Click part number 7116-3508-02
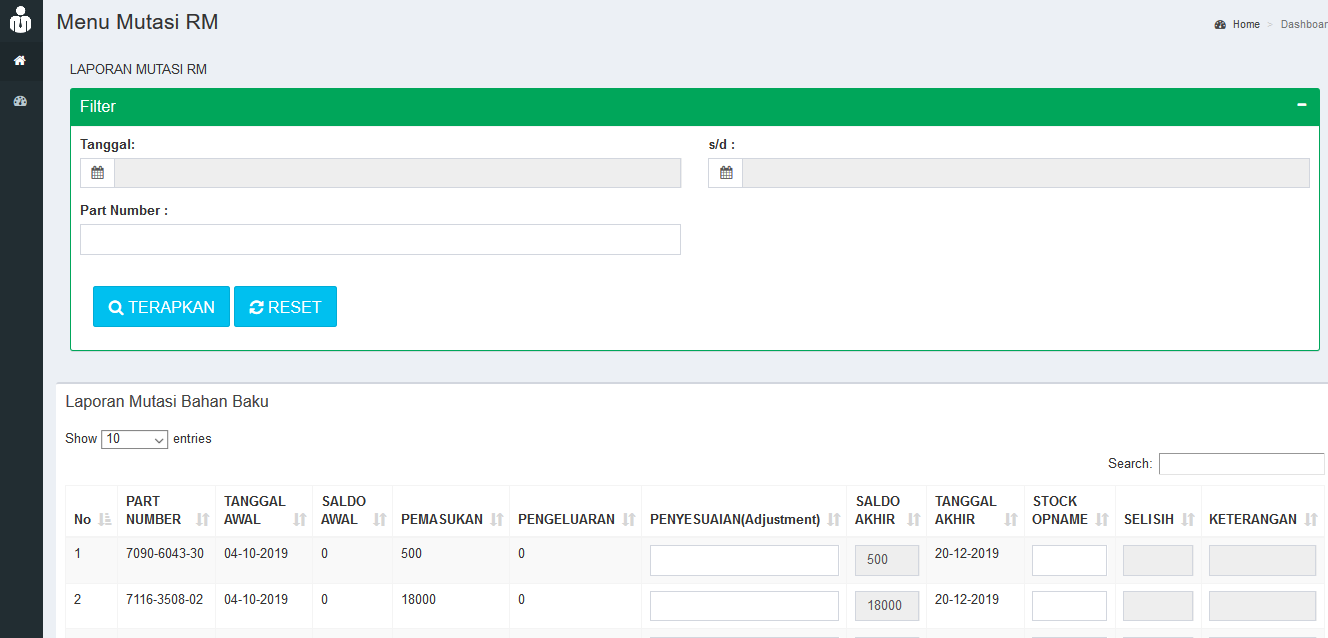This screenshot has height=638, width=1328. [x=165, y=600]
